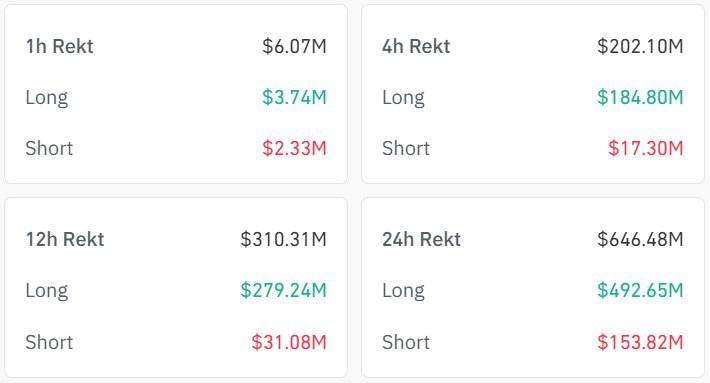Click the Short label in 12h card

point(49,342)
